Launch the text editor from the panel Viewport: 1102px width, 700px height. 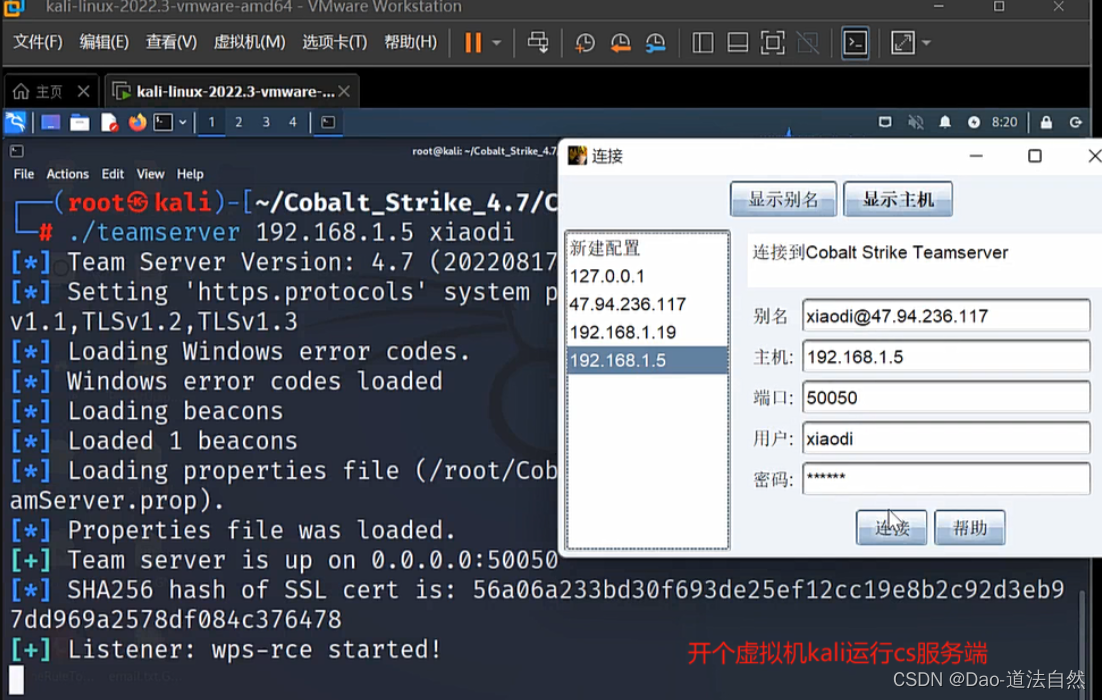(x=109, y=122)
